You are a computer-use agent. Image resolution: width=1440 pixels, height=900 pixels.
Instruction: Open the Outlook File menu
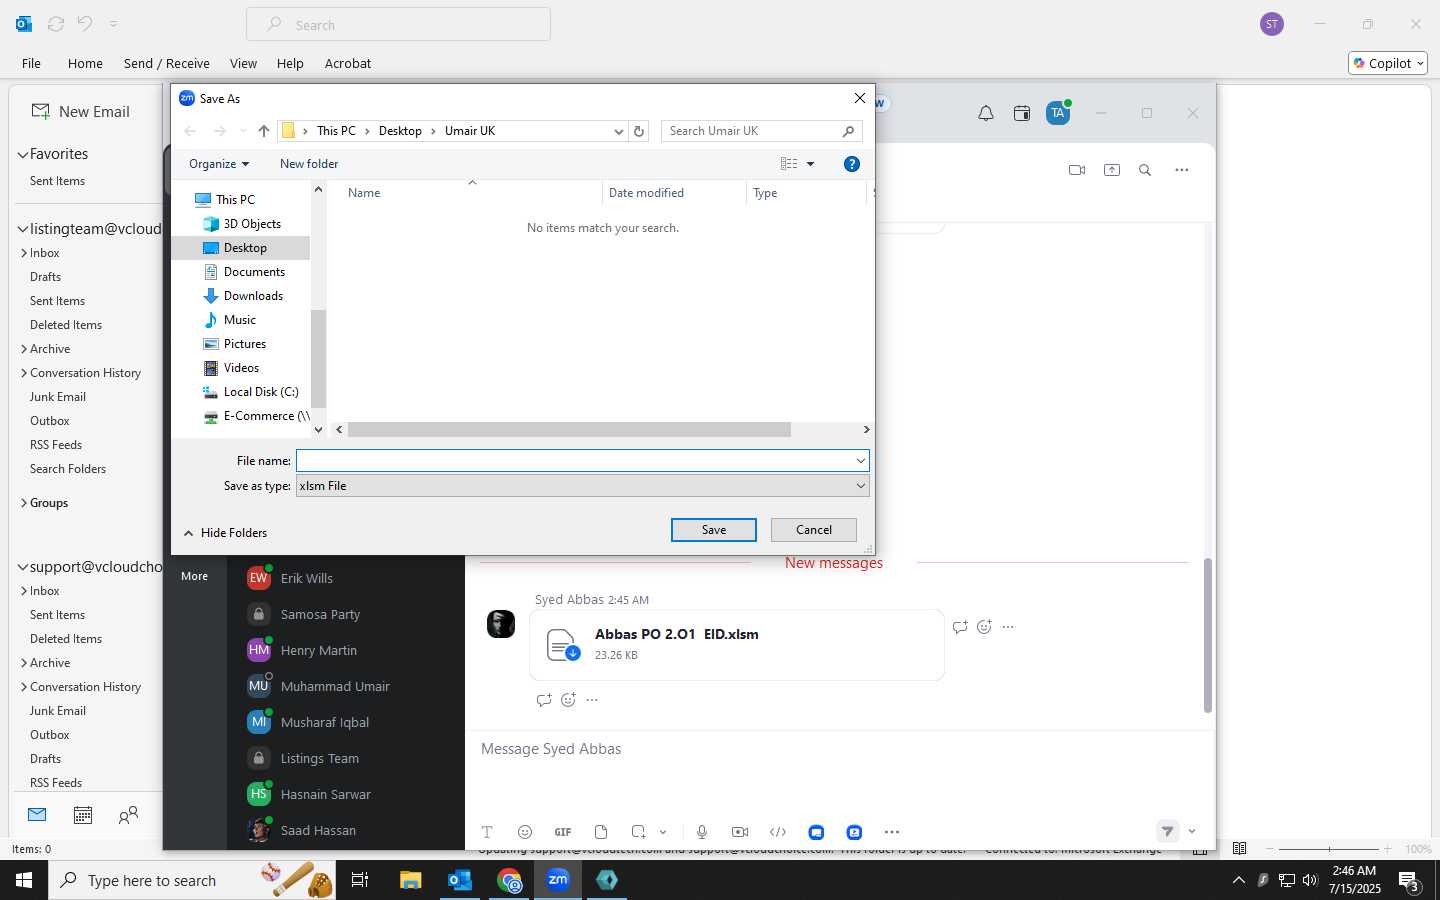pos(31,63)
